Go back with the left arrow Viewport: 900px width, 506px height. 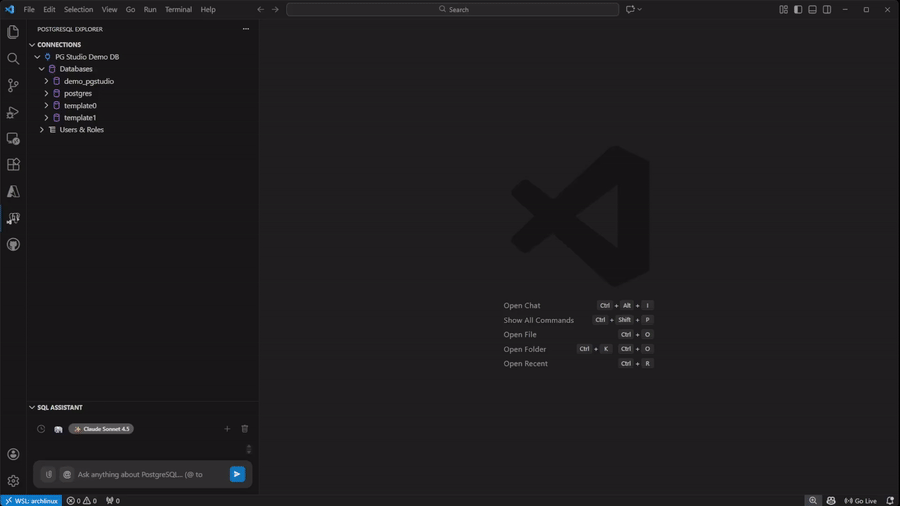261,9
